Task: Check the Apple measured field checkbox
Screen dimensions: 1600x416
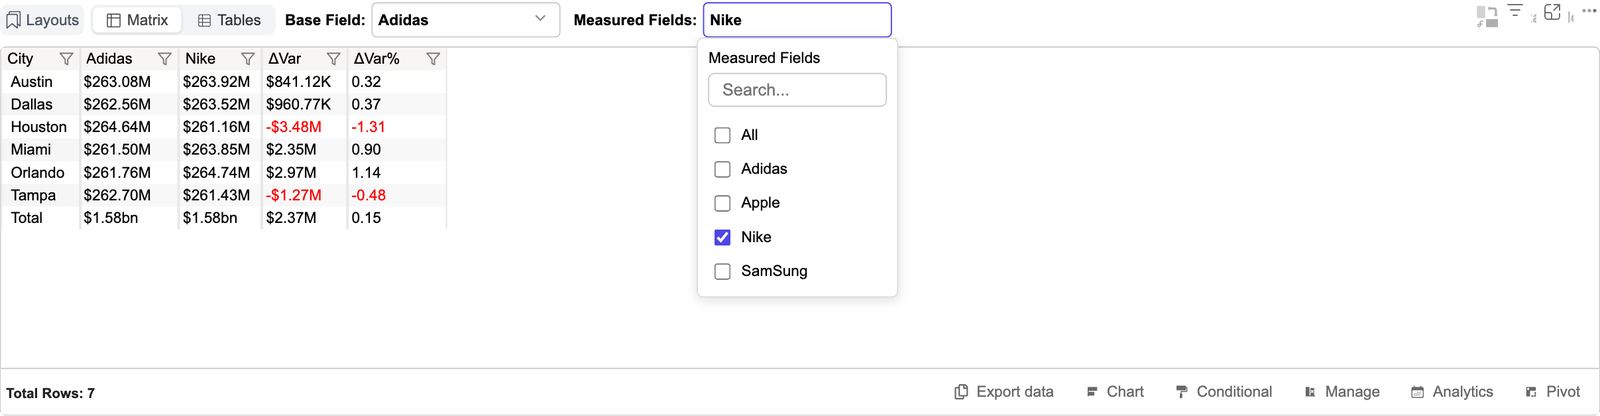Action: point(722,203)
